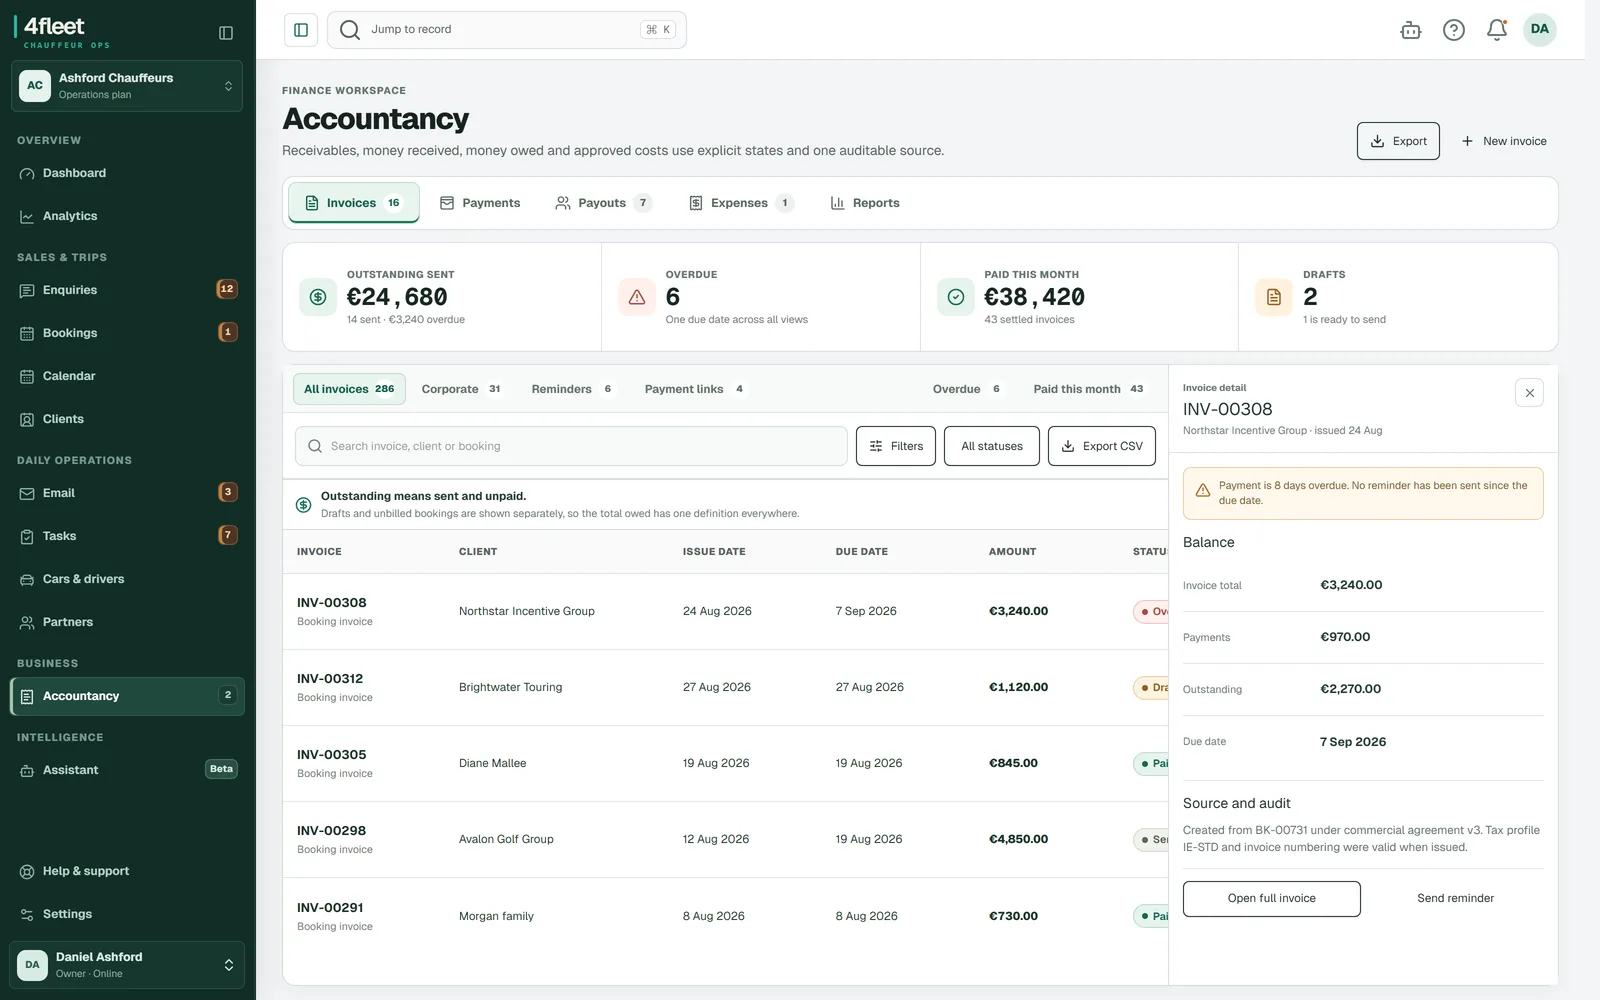Open invoice row INV-00291
This screenshot has height=1000, width=1600.
coord(725,916)
